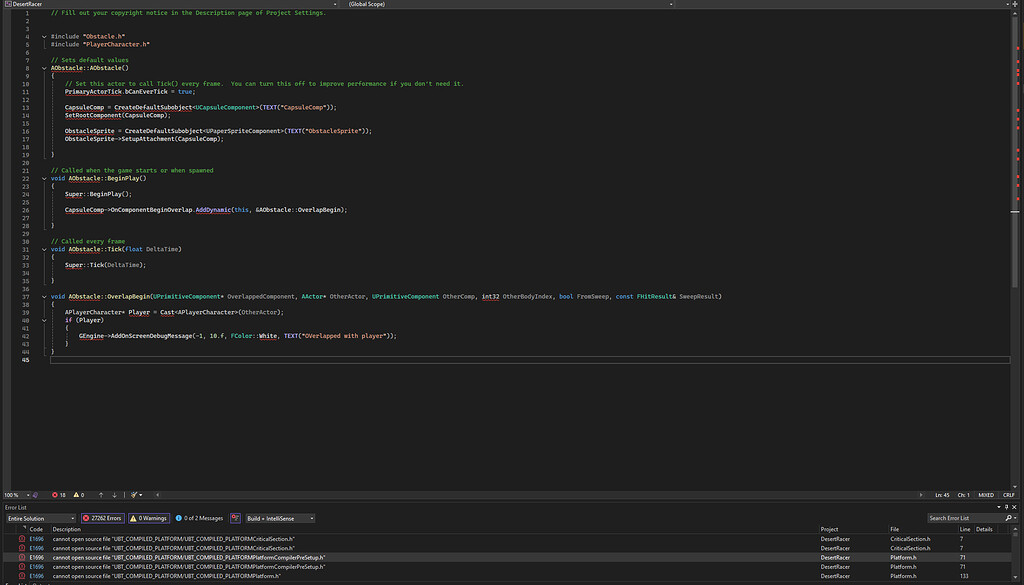
Task: Click the Ch: 1 column indicator
Action: (963, 495)
